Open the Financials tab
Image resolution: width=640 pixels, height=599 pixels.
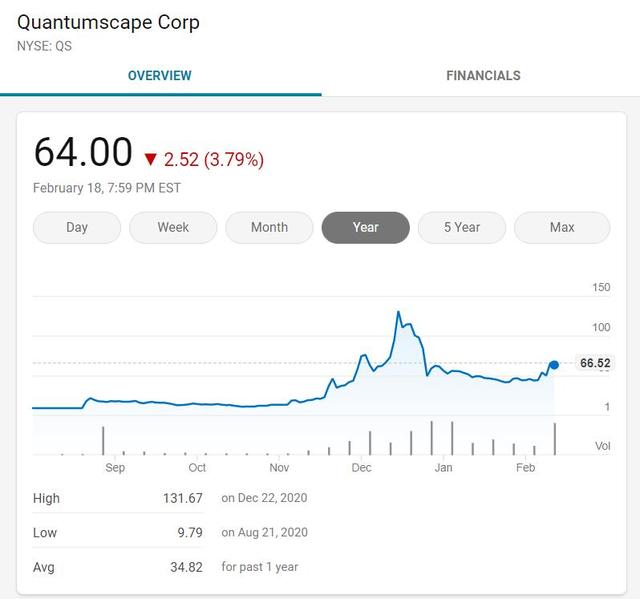[x=483, y=75]
